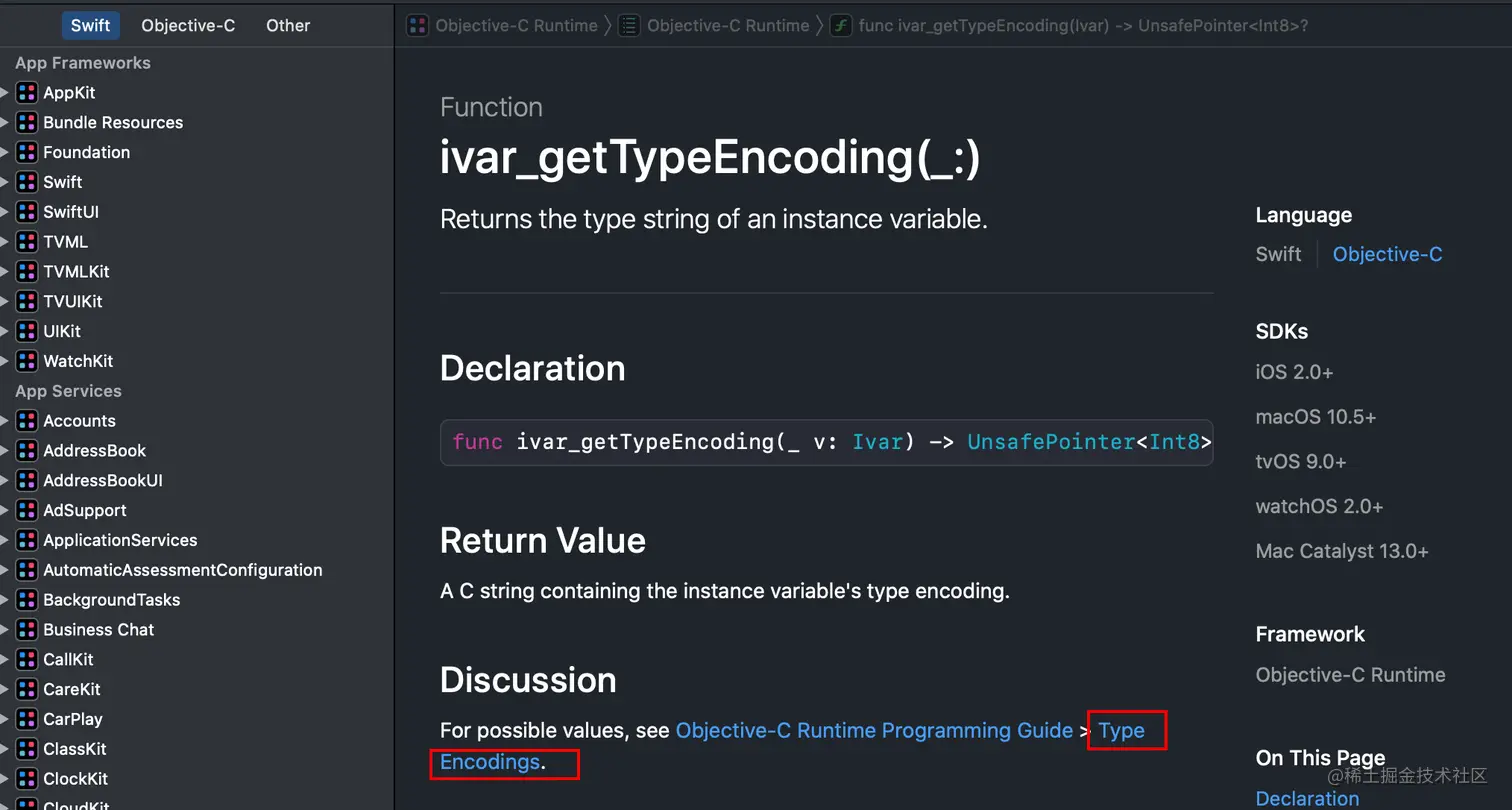The height and width of the screenshot is (810, 1512).
Task: Select the BackgroundTasks row
Action: (197, 600)
